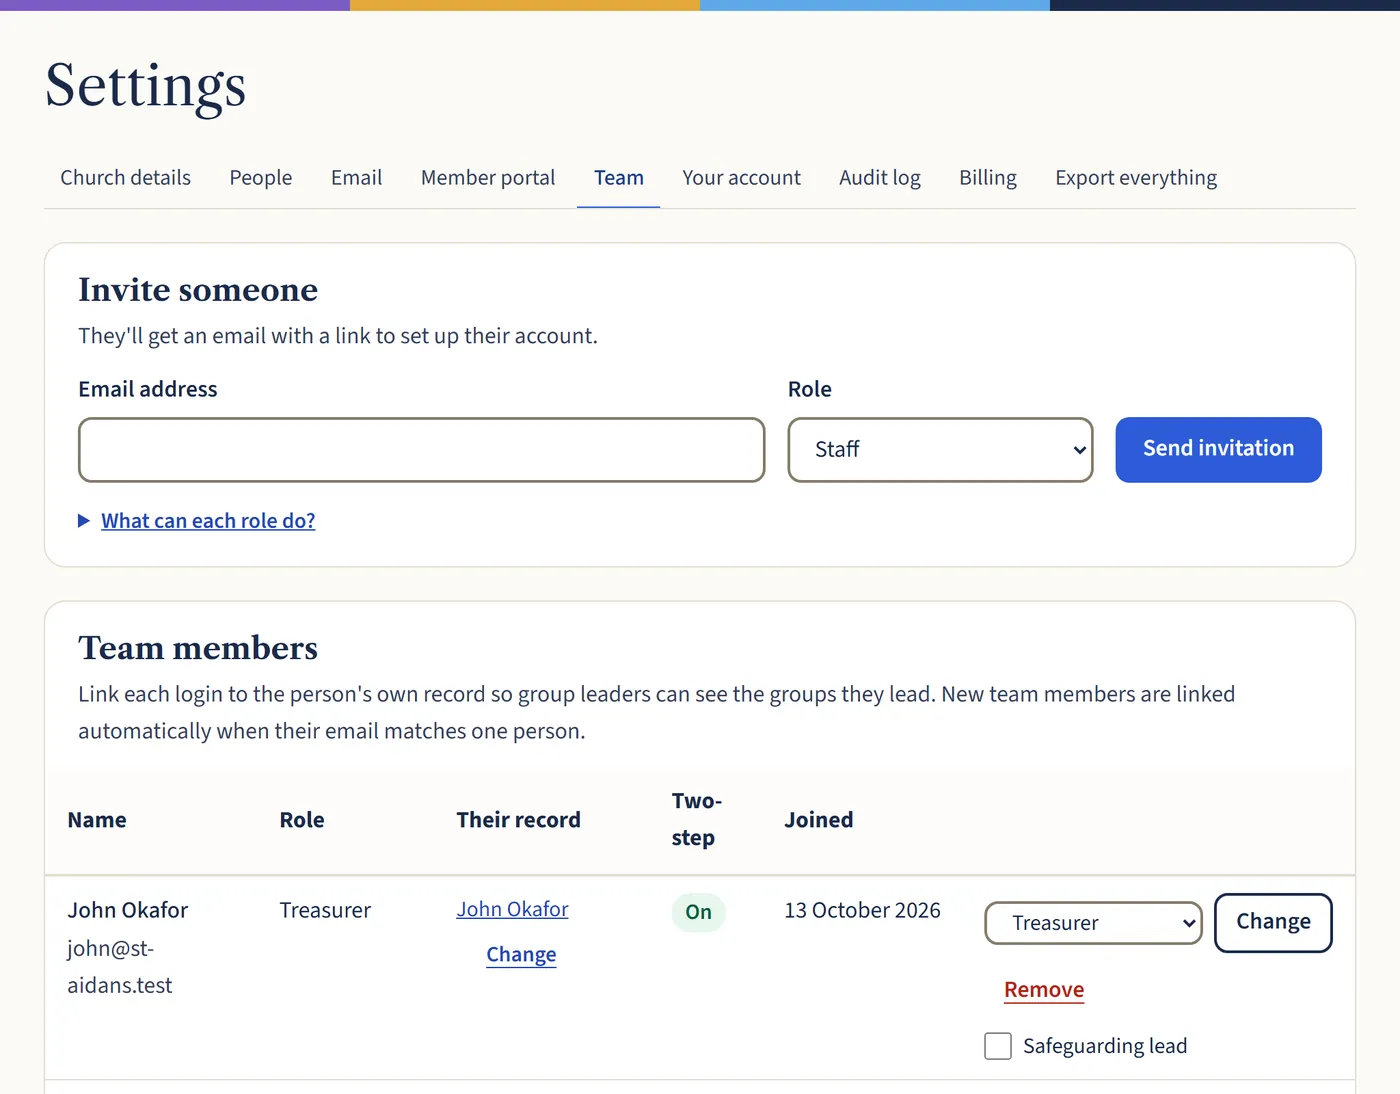
Task: Click the joined date 13 October 2026
Action: pyautogui.click(x=862, y=910)
